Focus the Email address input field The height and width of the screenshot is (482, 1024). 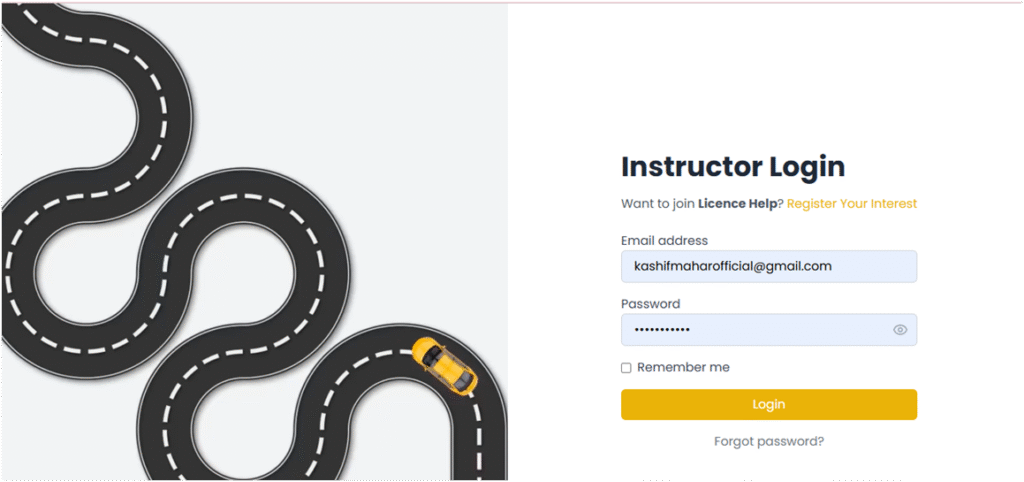[x=768, y=266]
